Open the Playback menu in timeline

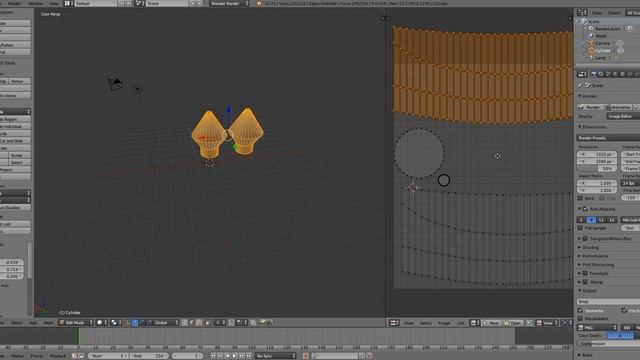click(58, 356)
